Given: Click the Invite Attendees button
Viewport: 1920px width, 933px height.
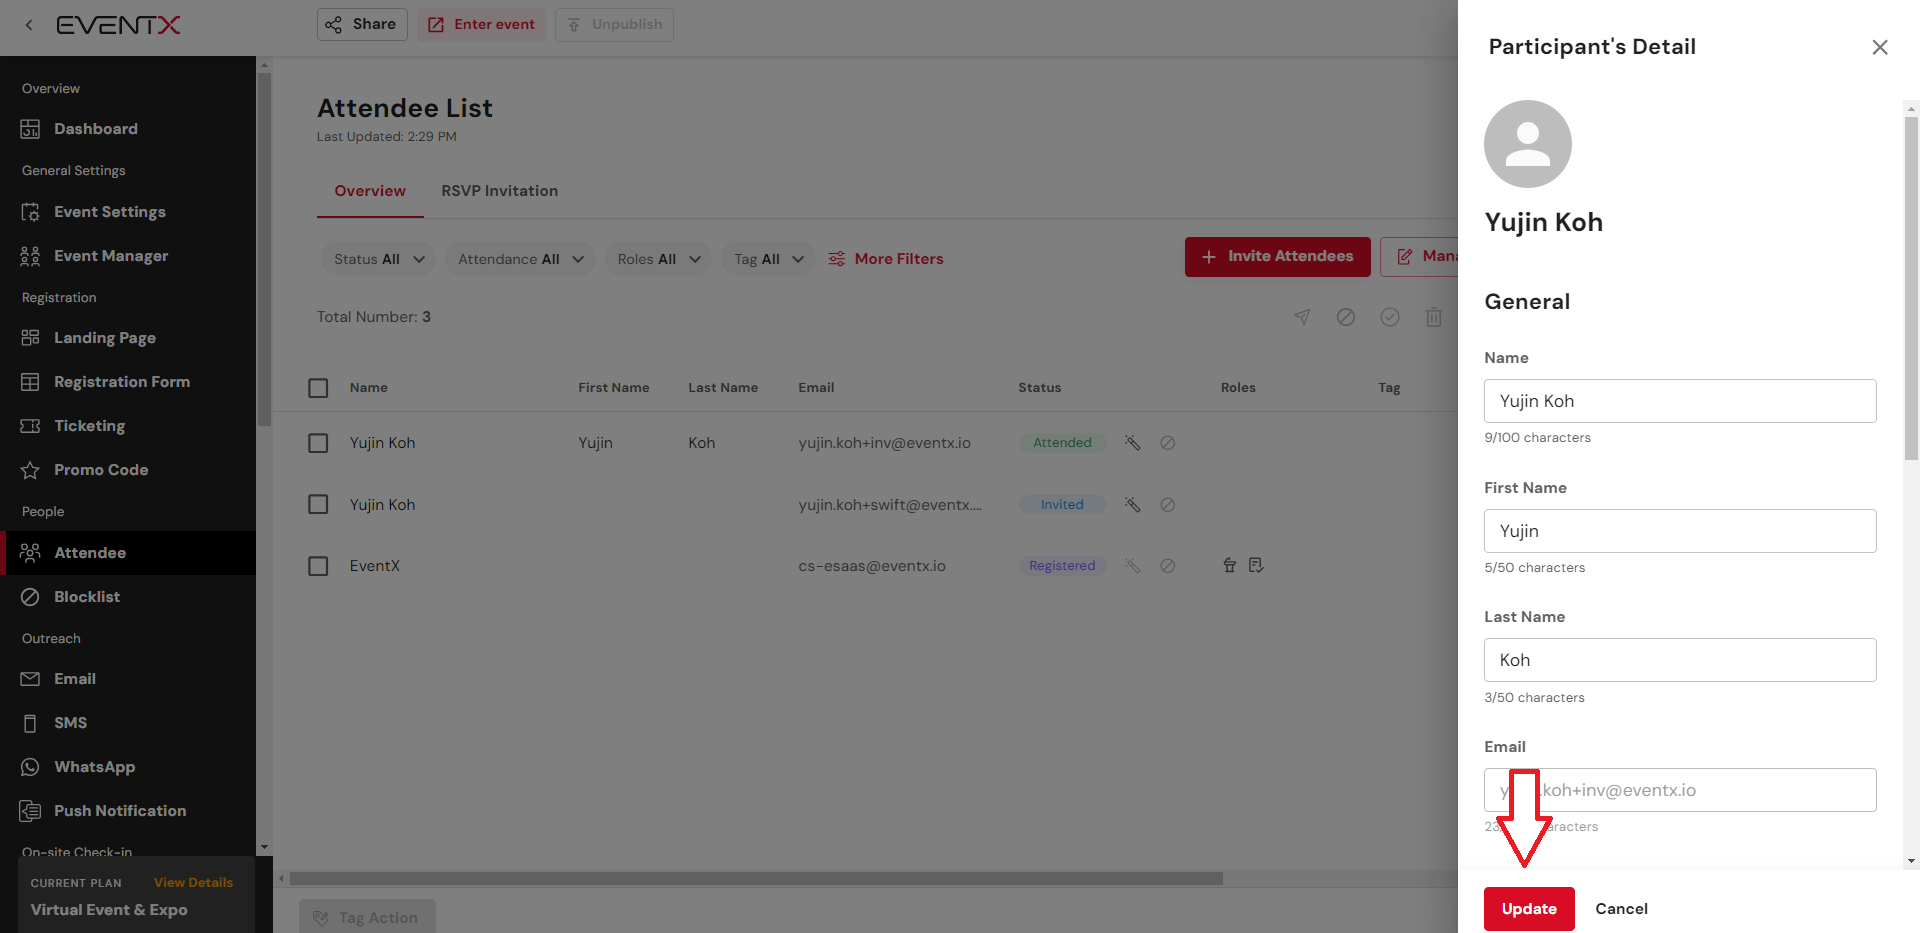Looking at the screenshot, I should (1277, 257).
